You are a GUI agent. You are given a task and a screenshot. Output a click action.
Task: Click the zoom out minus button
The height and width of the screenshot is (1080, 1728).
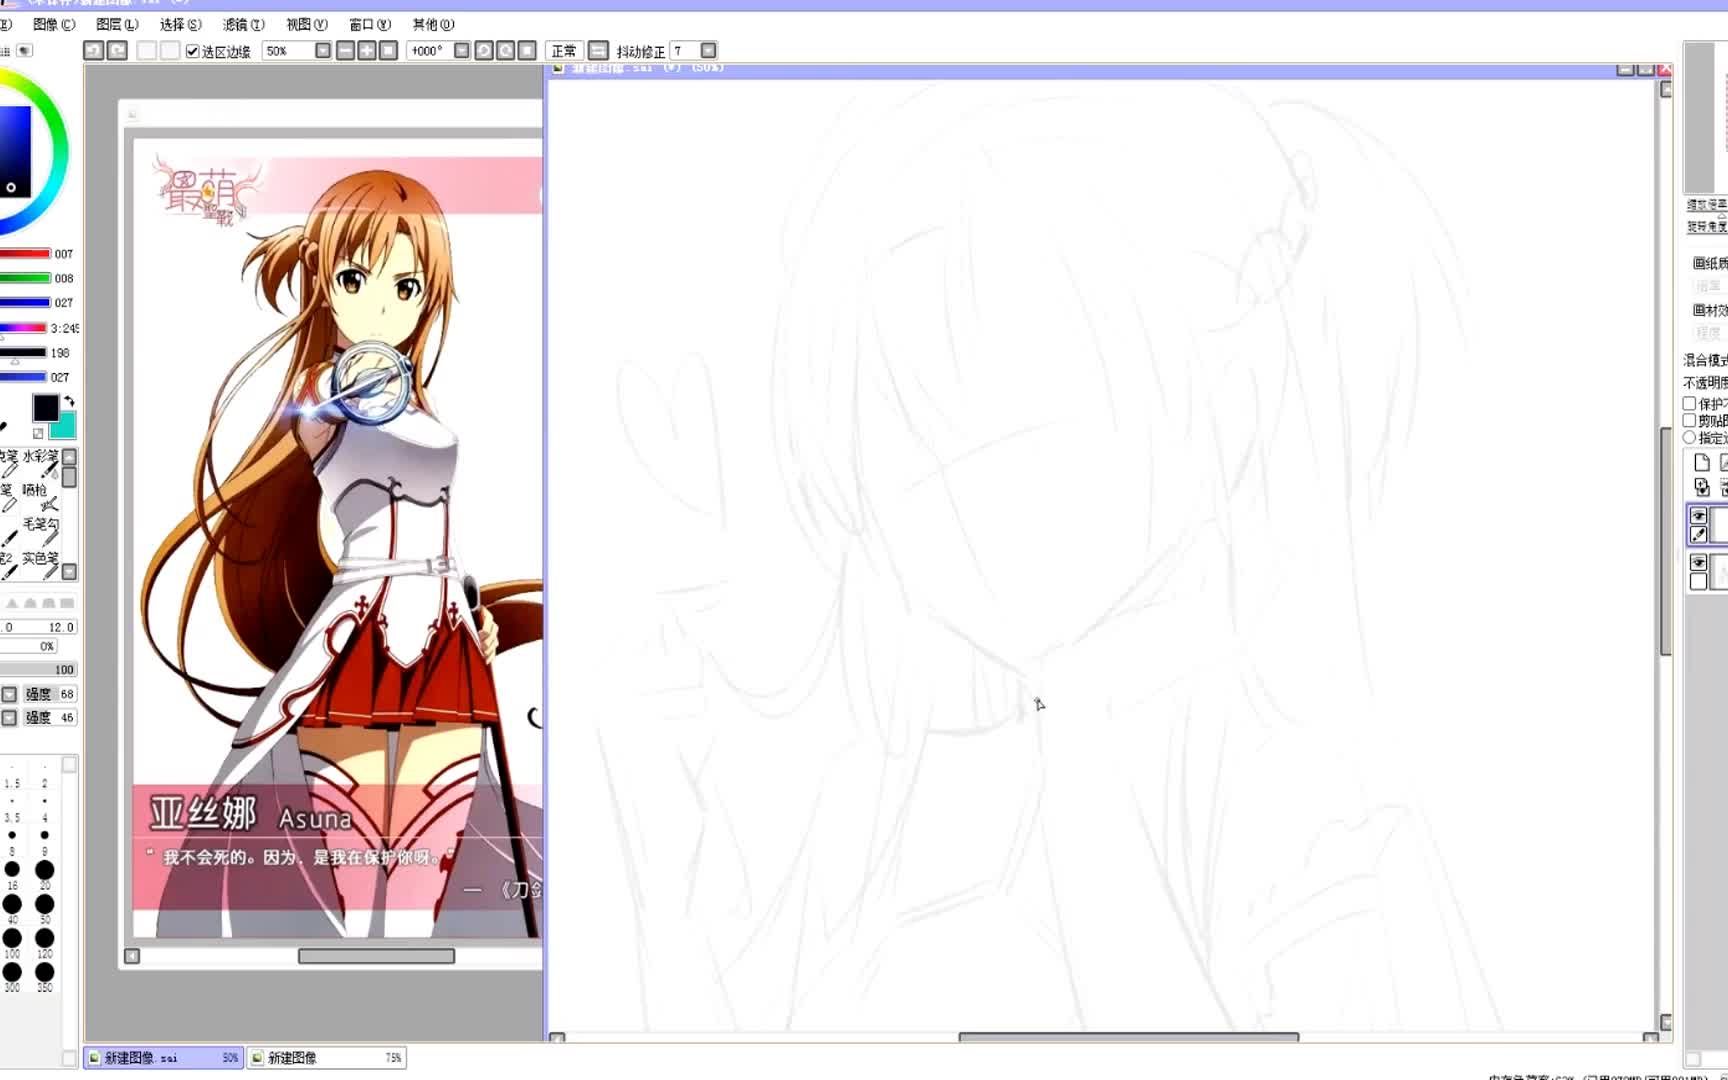(345, 50)
